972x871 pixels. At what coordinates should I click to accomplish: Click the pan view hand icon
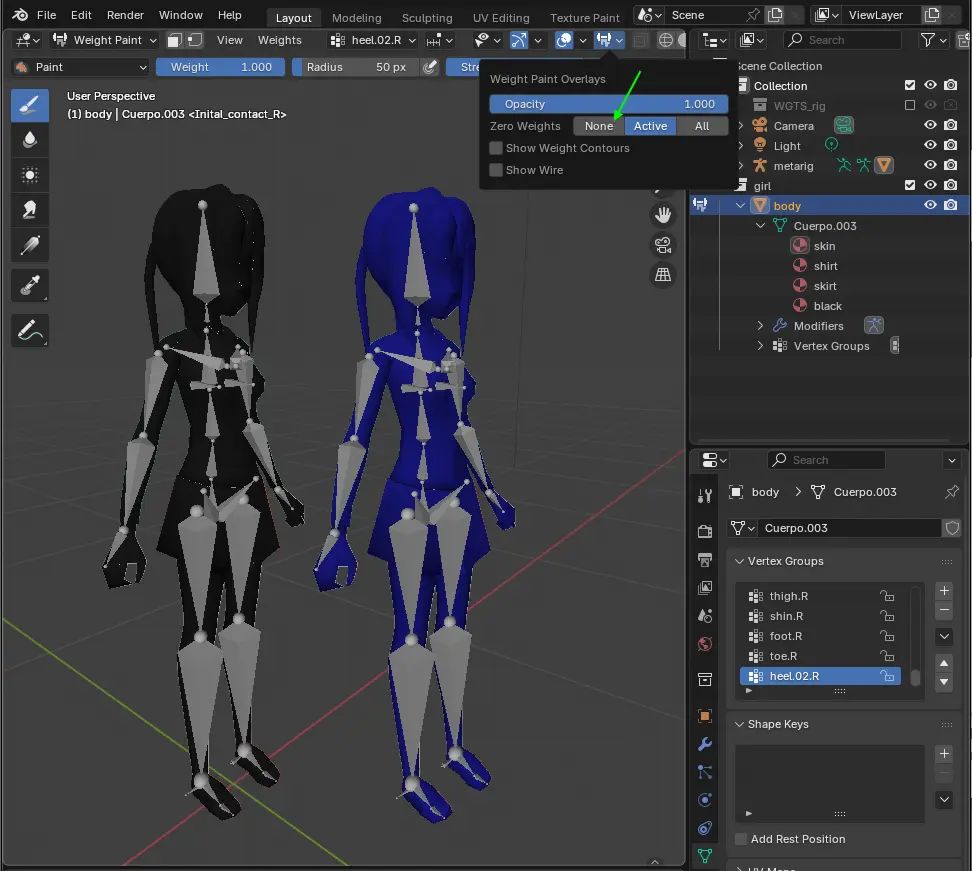(x=662, y=215)
